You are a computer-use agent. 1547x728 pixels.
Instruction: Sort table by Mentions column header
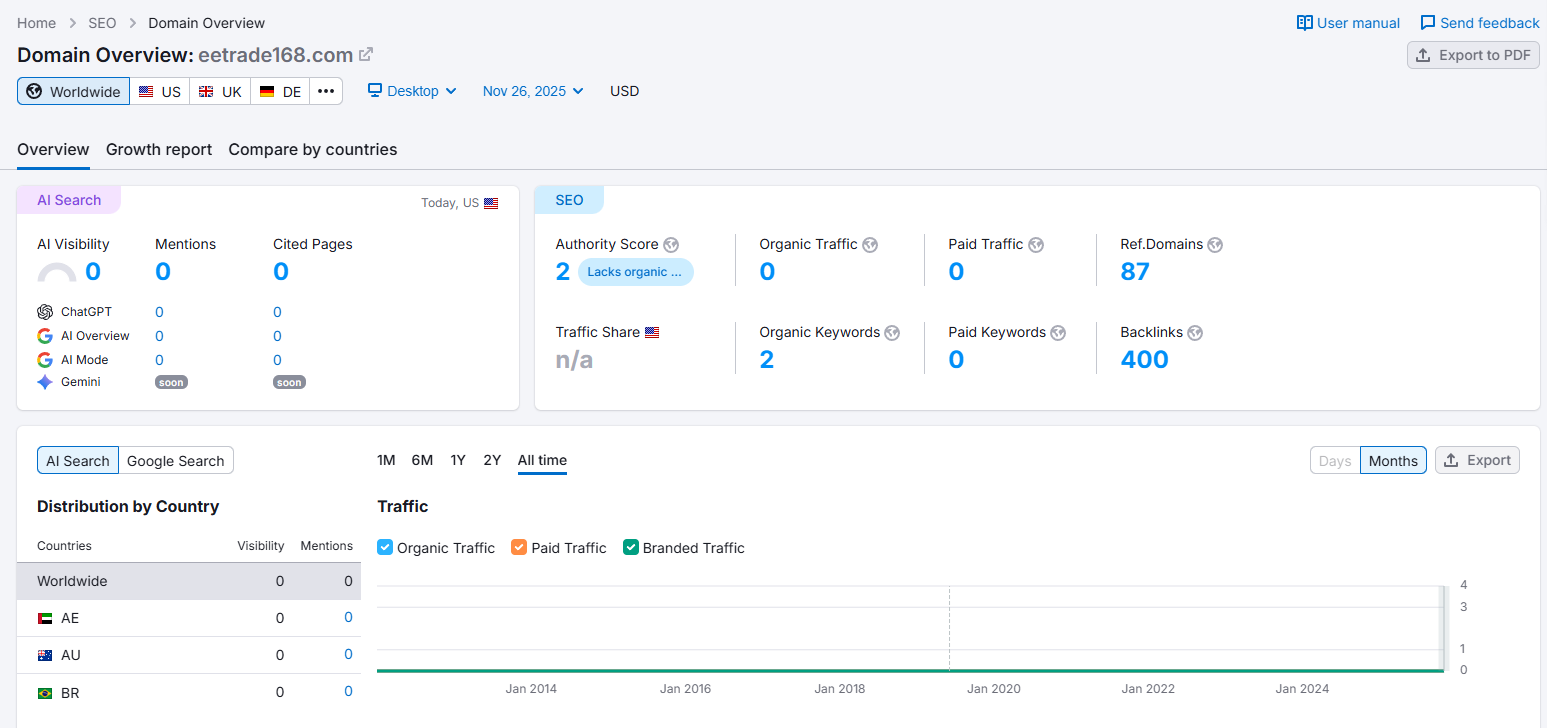(x=326, y=546)
